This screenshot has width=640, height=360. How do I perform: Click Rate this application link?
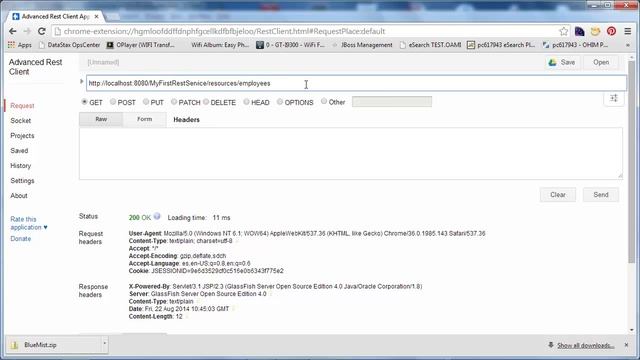pyautogui.click(x=29, y=223)
